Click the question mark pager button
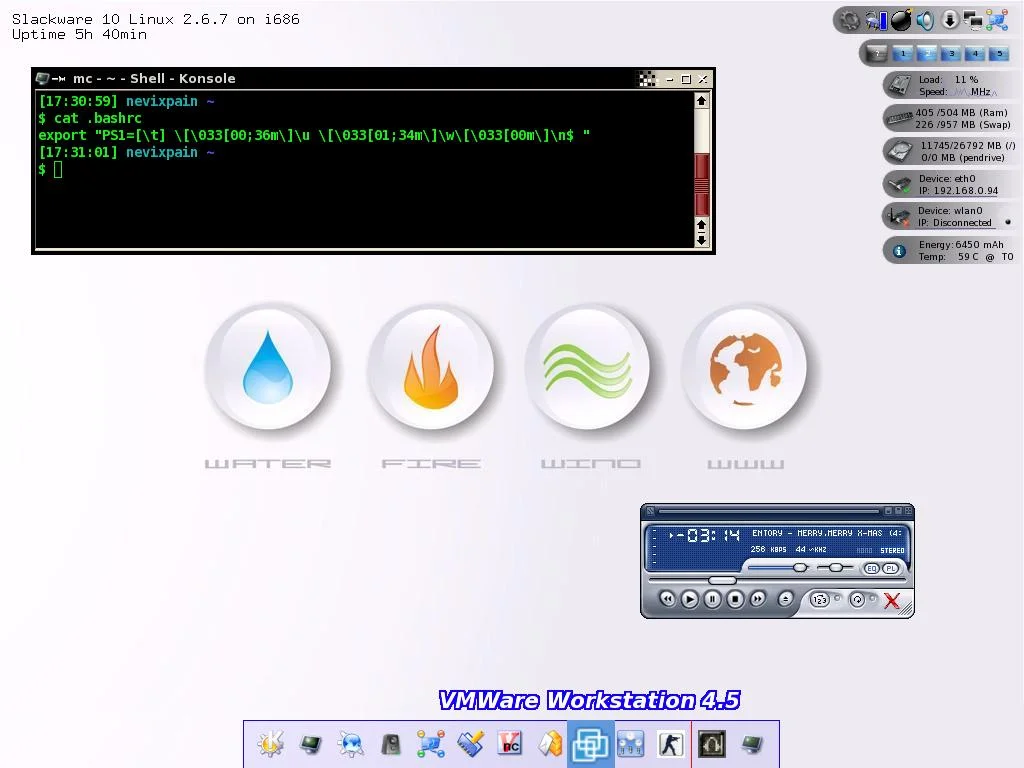Screen dimensions: 1024x768 pyautogui.click(x=878, y=54)
